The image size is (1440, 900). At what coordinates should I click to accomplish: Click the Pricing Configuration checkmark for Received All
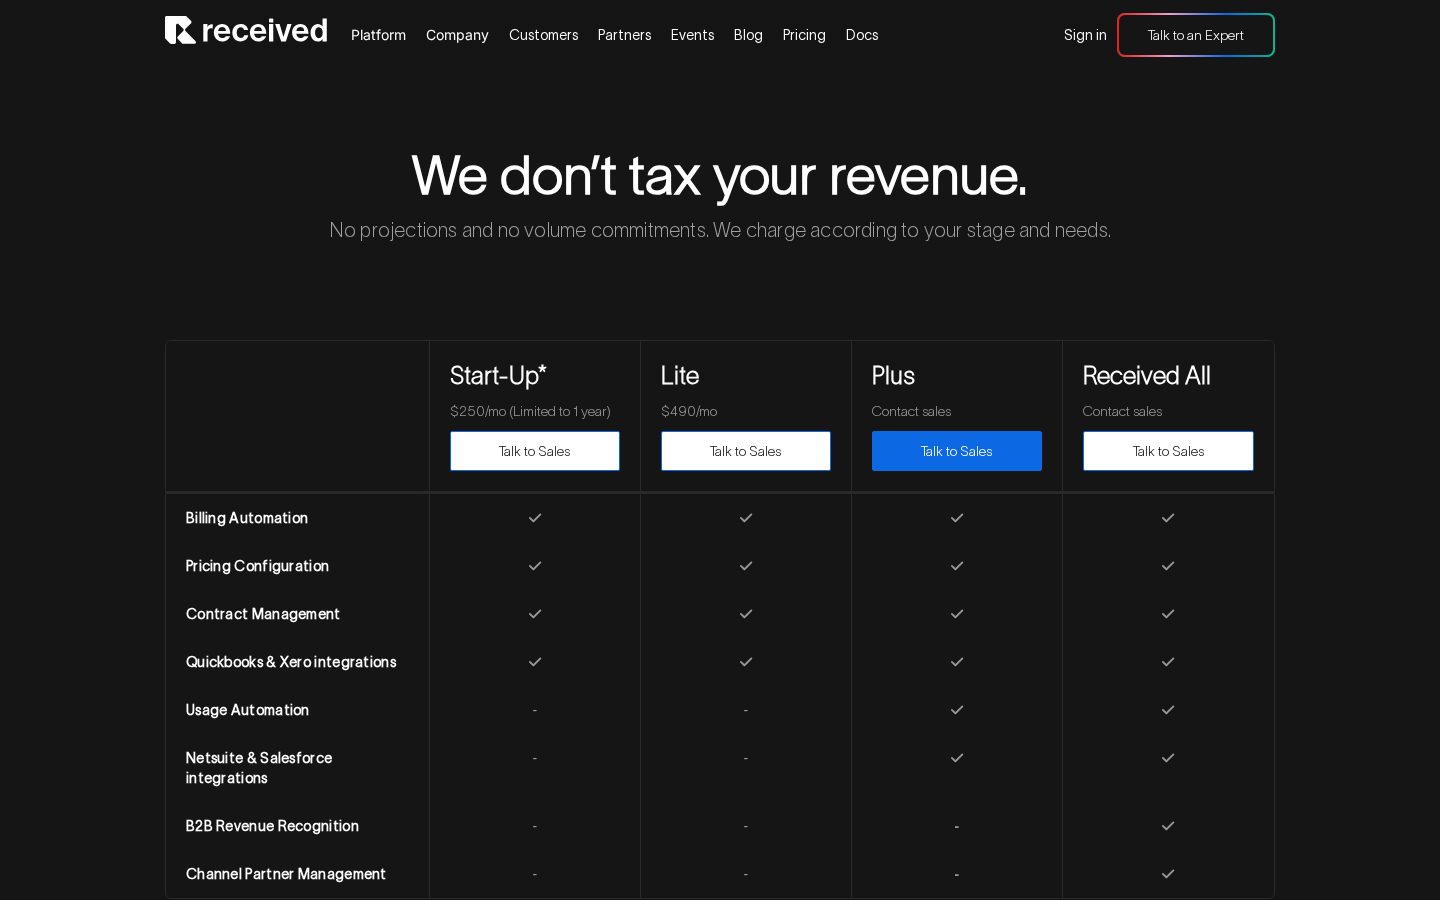(x=1168, y=566)
